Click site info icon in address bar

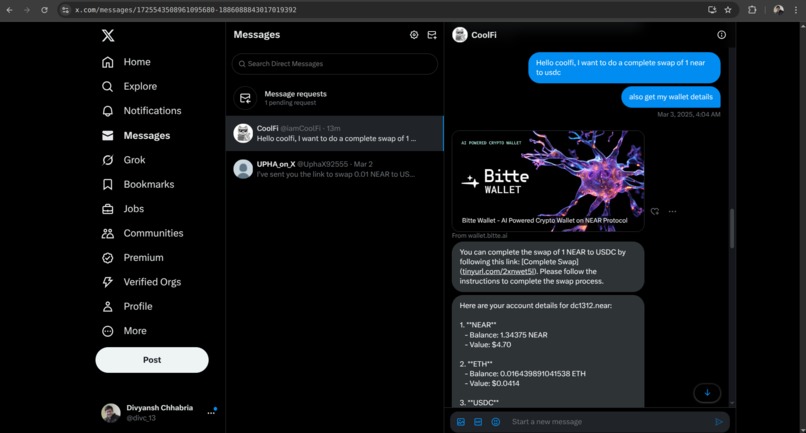(x=65, y=10)
